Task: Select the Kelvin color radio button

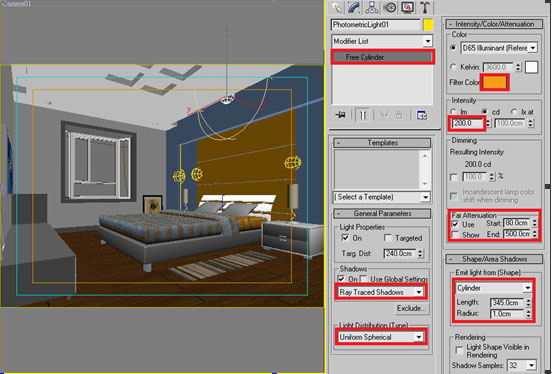Action: point(453,67)
